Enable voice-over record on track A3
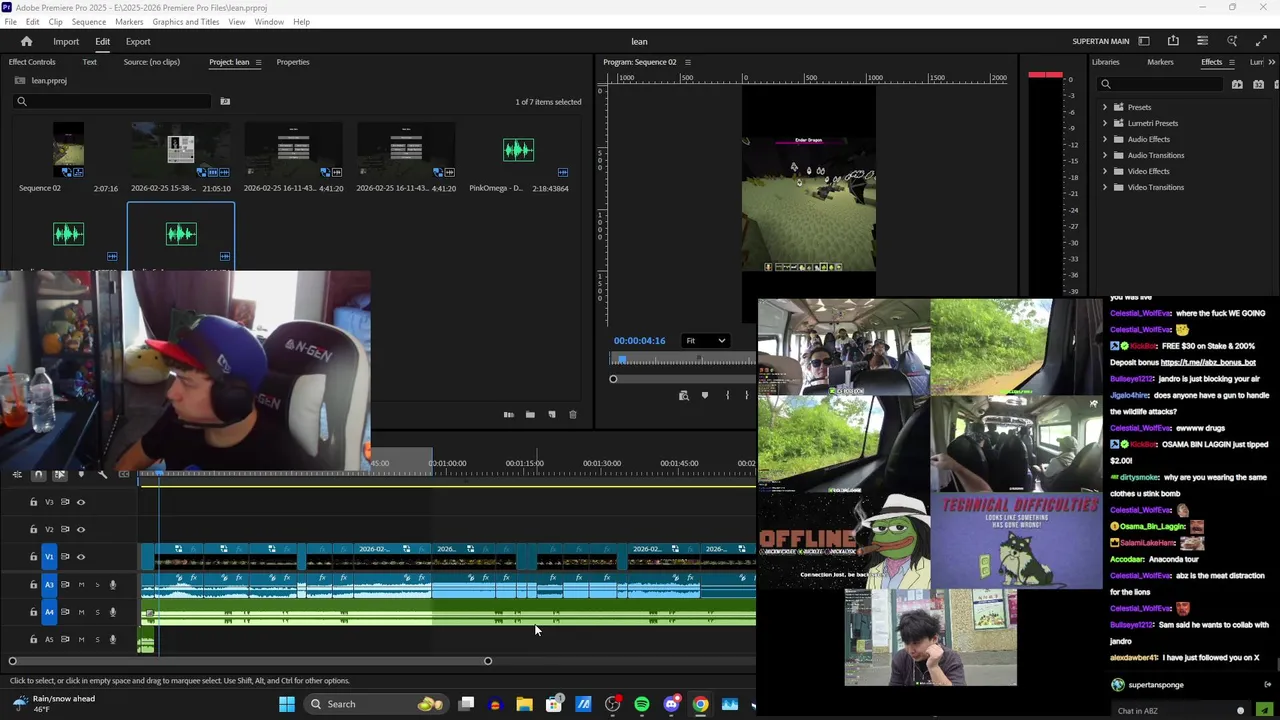 pyautogui.click(x=113, y=585)
